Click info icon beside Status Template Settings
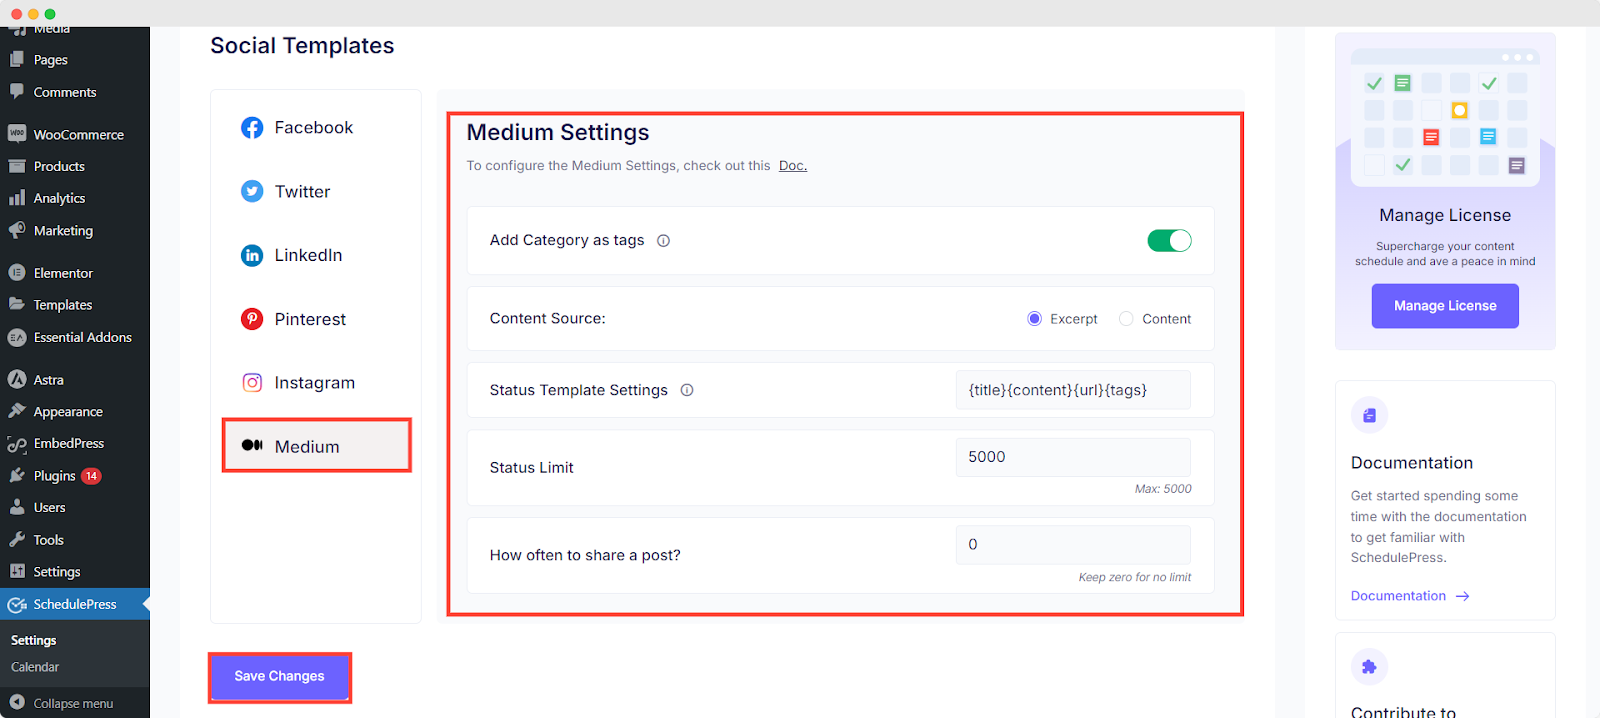This screenshot has height=718, width=1600. click(x=687, y=390)
